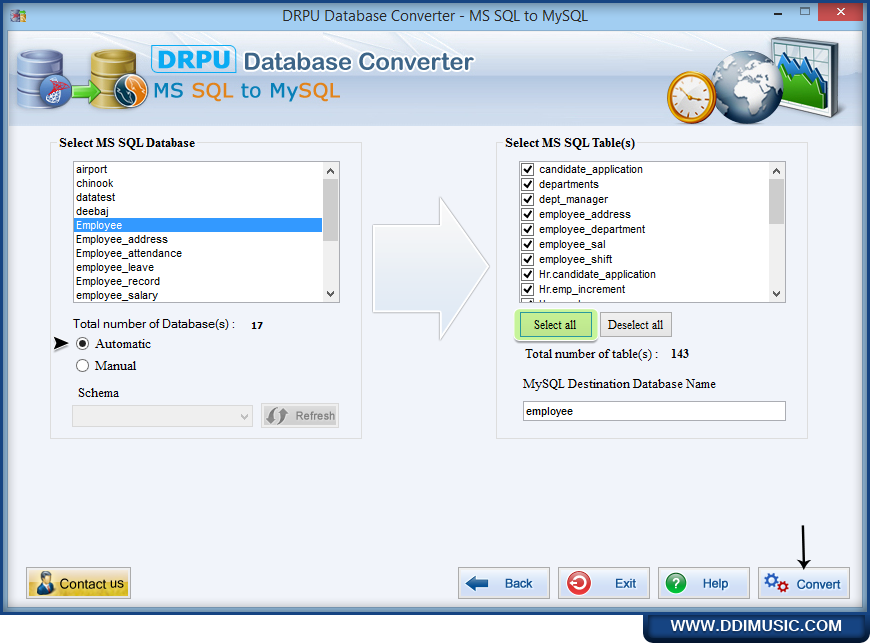Click the table list scrollbar thumb
The width and height of the screenshot is (870, 643).
(x=776, y=201)
